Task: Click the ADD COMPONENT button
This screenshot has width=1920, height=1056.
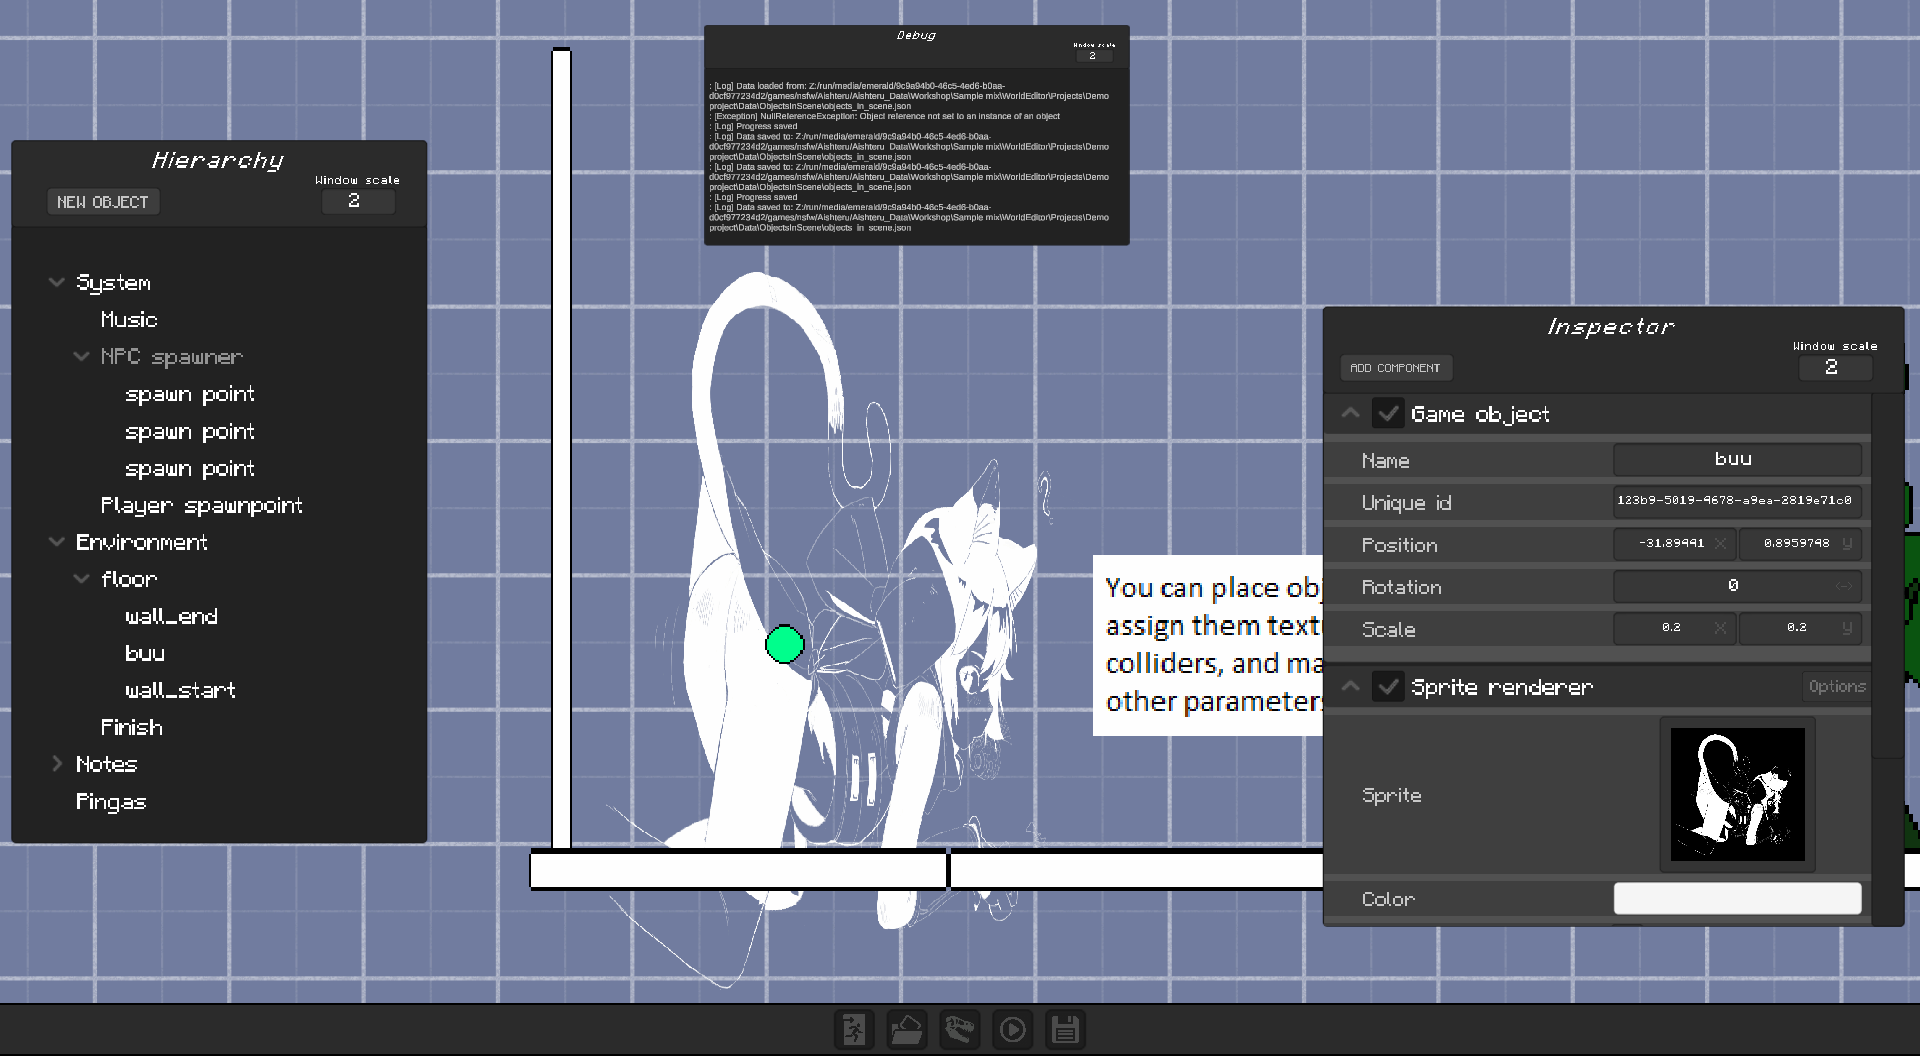Action: click(x=1396, y=368)
